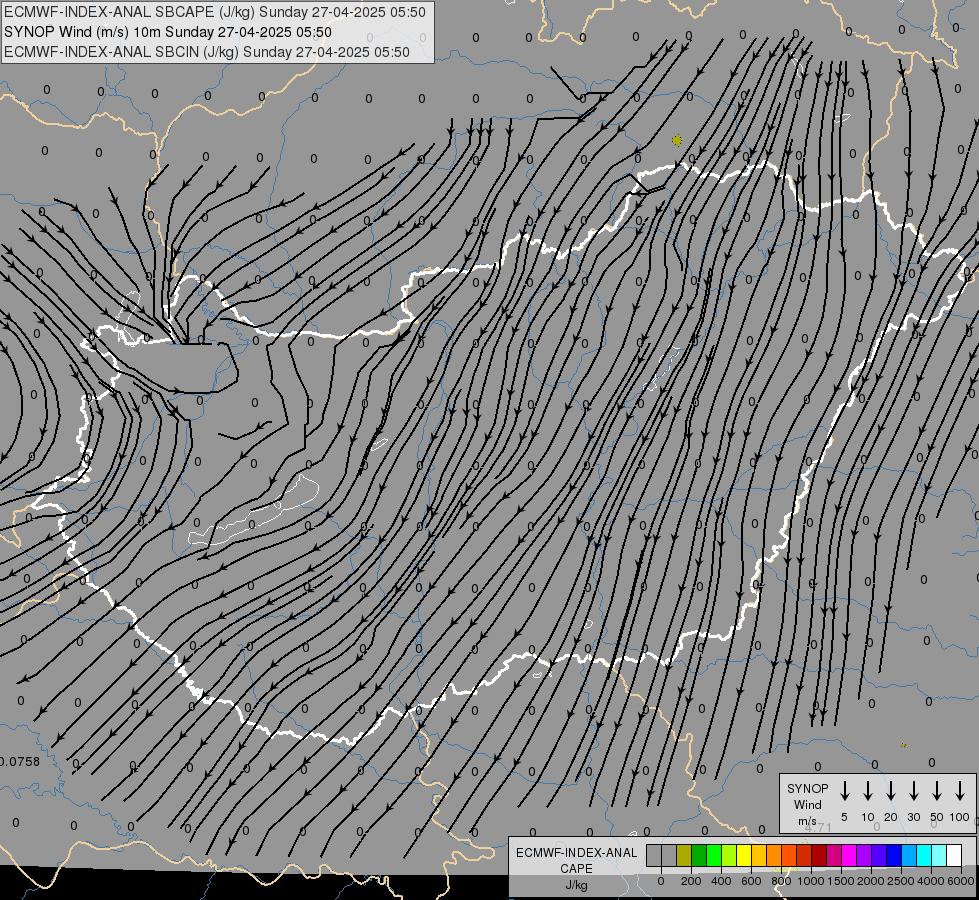Click the 1000 tick label on CAPE scale
Image resolution: width=979 pixels, height=900 pixels.
(x=811, y=881)
